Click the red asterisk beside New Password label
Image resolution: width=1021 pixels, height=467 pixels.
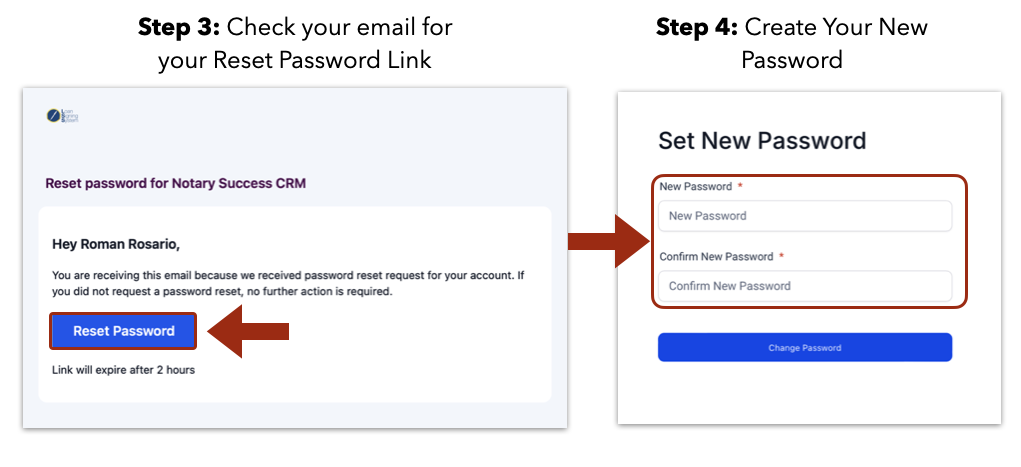pyautogui.click(x=740, y=186)
